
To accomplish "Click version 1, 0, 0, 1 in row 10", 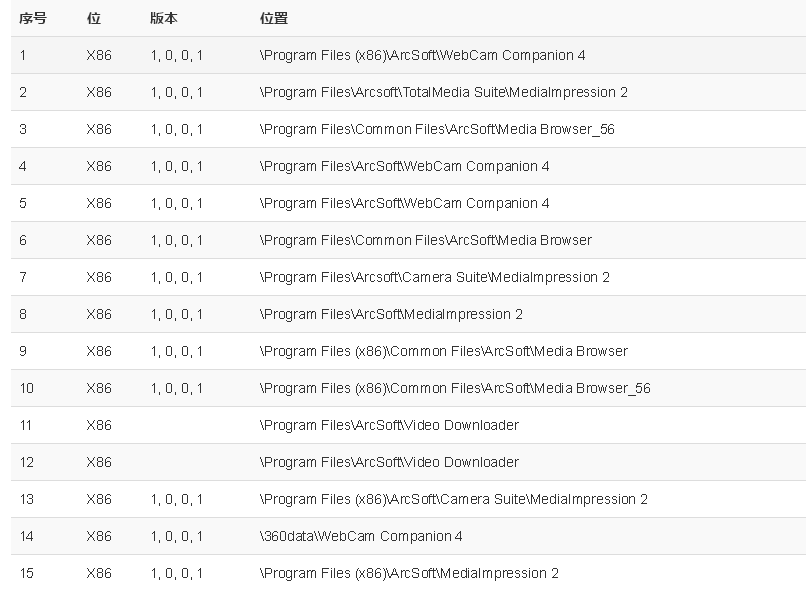I will pos(177,388).
